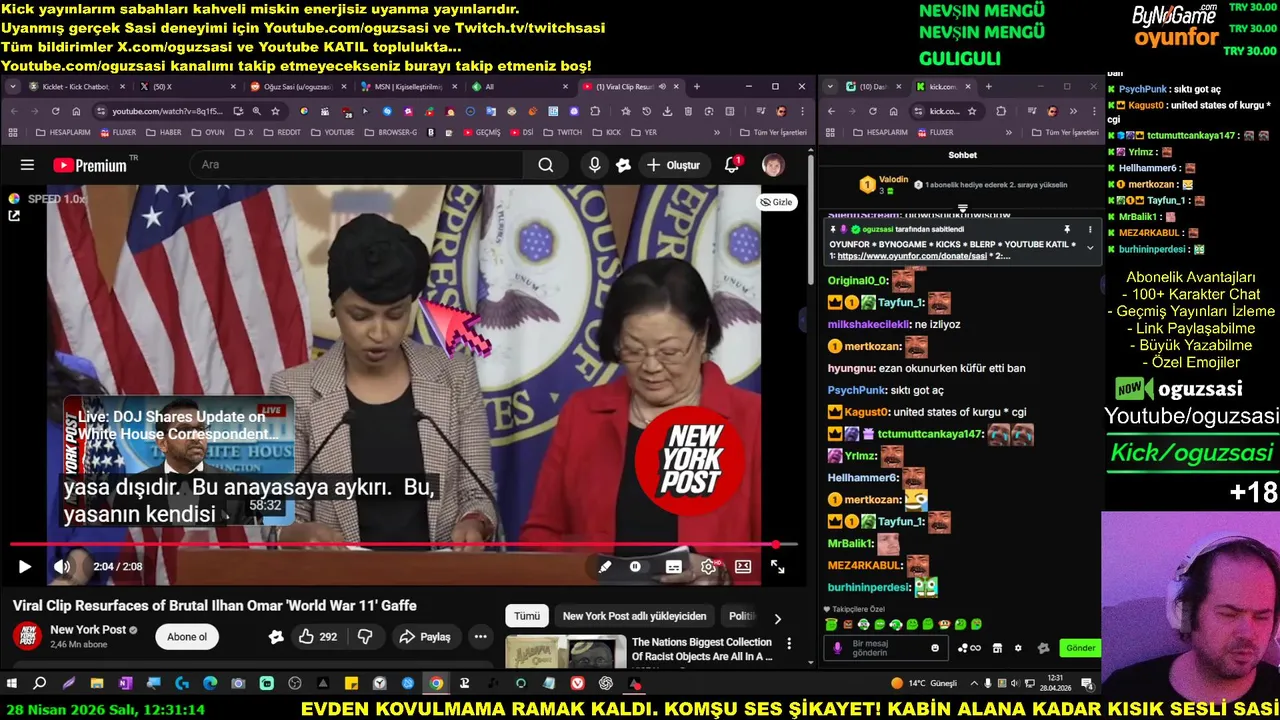Open the YouTube notifications bell

pyautogui.click(x=732, y=165)
